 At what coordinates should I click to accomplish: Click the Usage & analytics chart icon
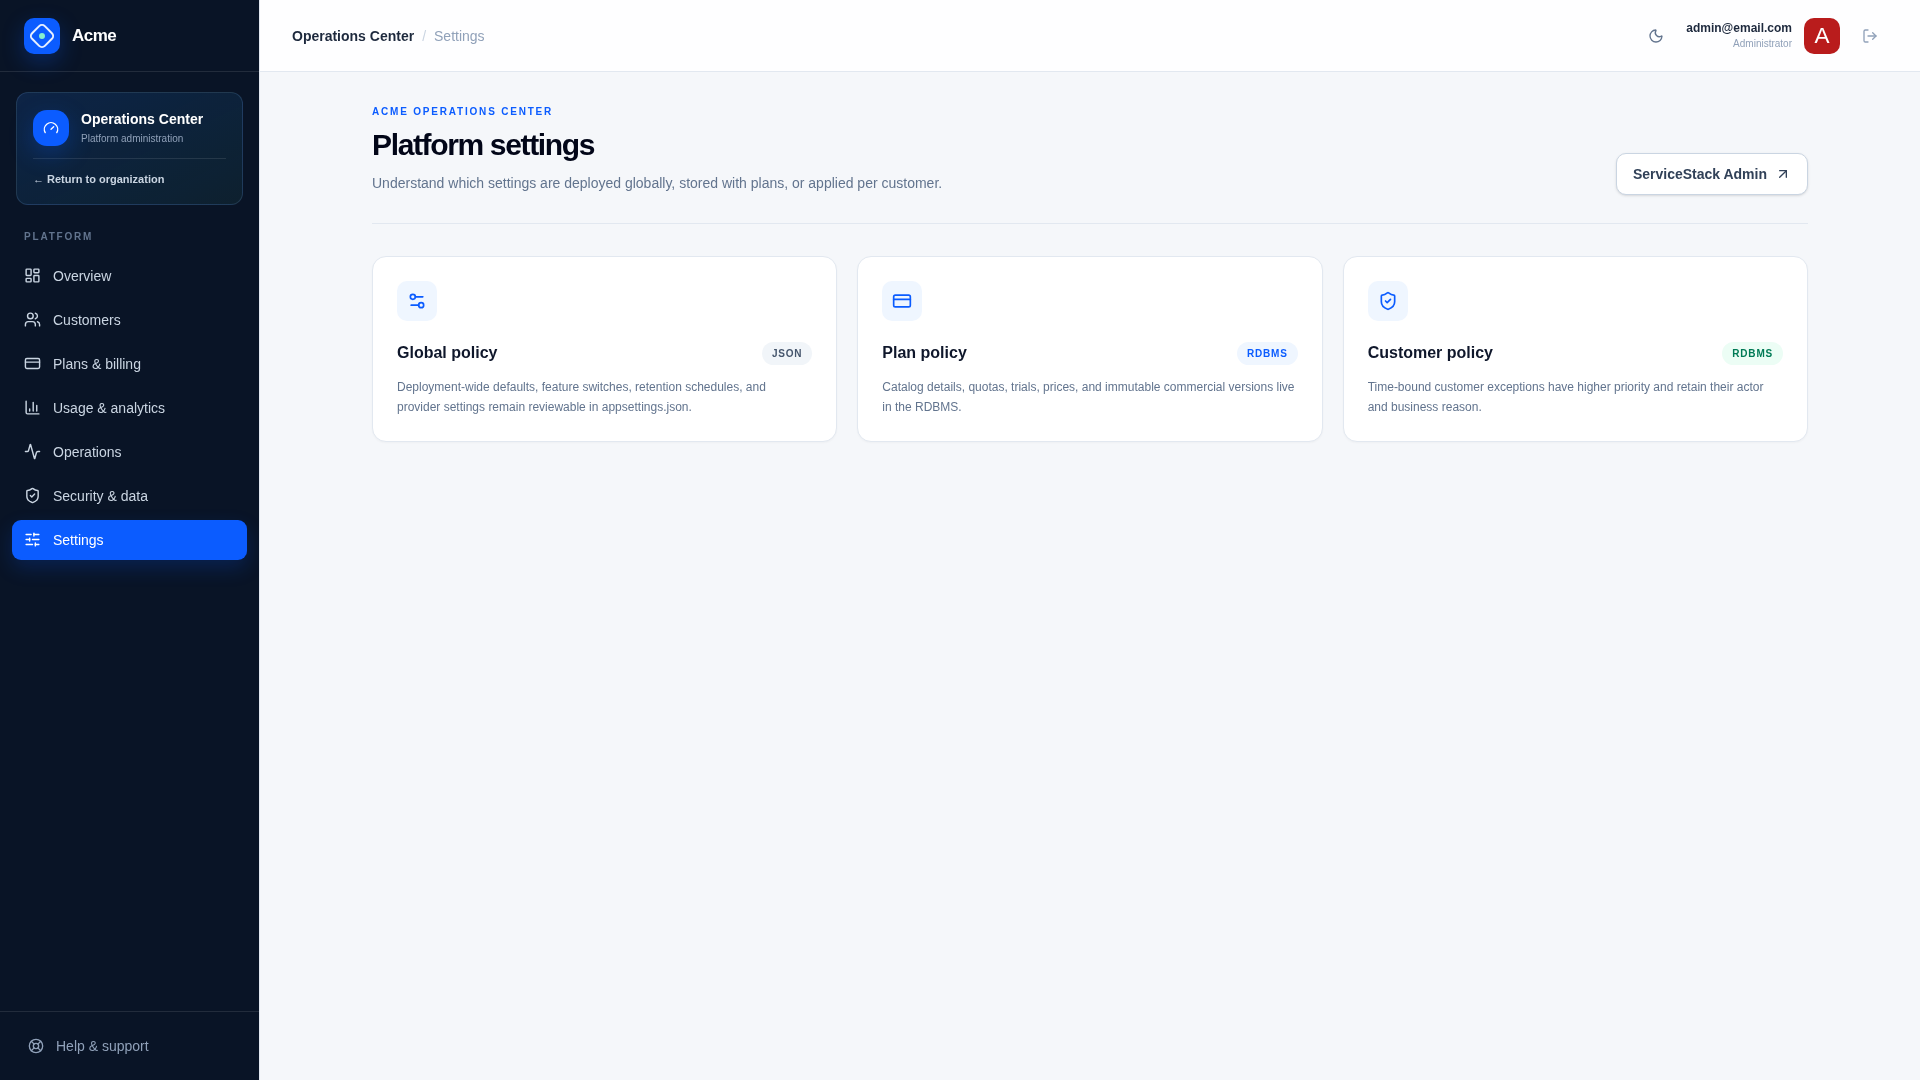coord(33,408)
